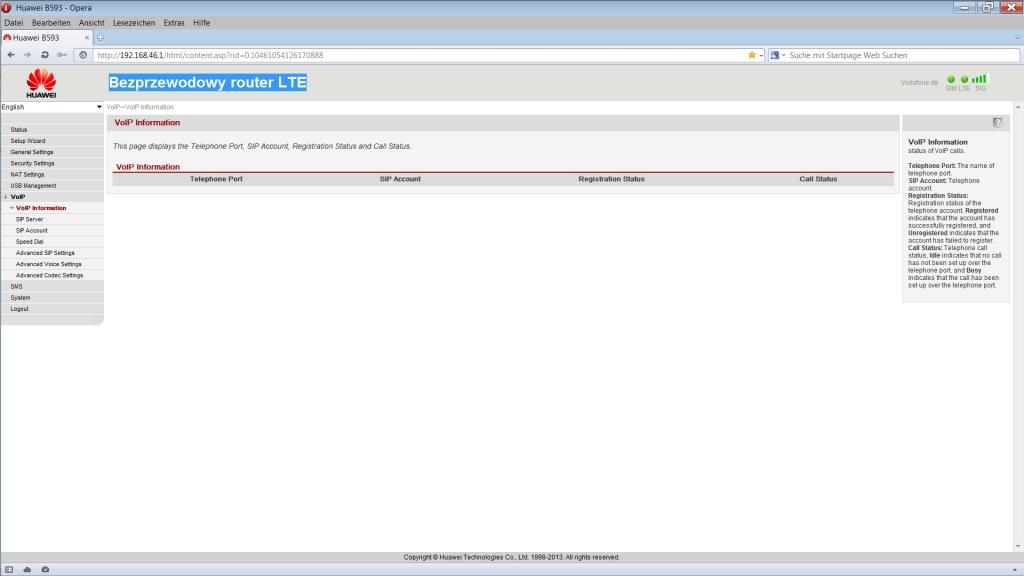Viewport: 1024px width, 576px height.
Task: Click the 'Vodafone.de' operator label
Action: pyautogui.click(x=920, y=82)
